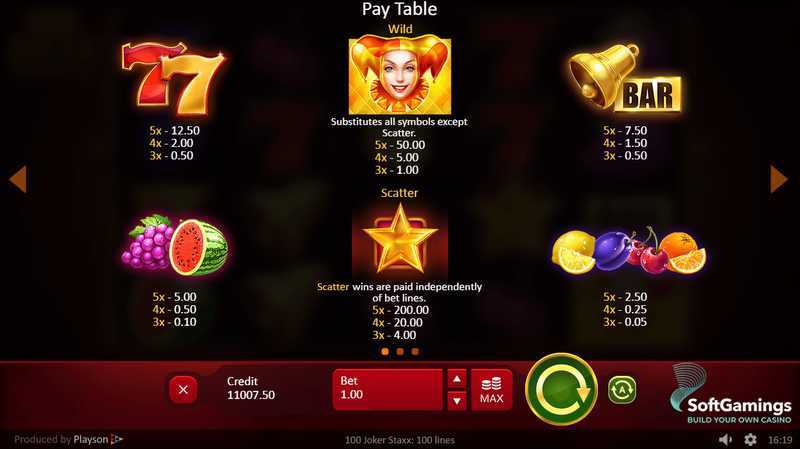Click the golden star Scatter symbol

[400, 240]
